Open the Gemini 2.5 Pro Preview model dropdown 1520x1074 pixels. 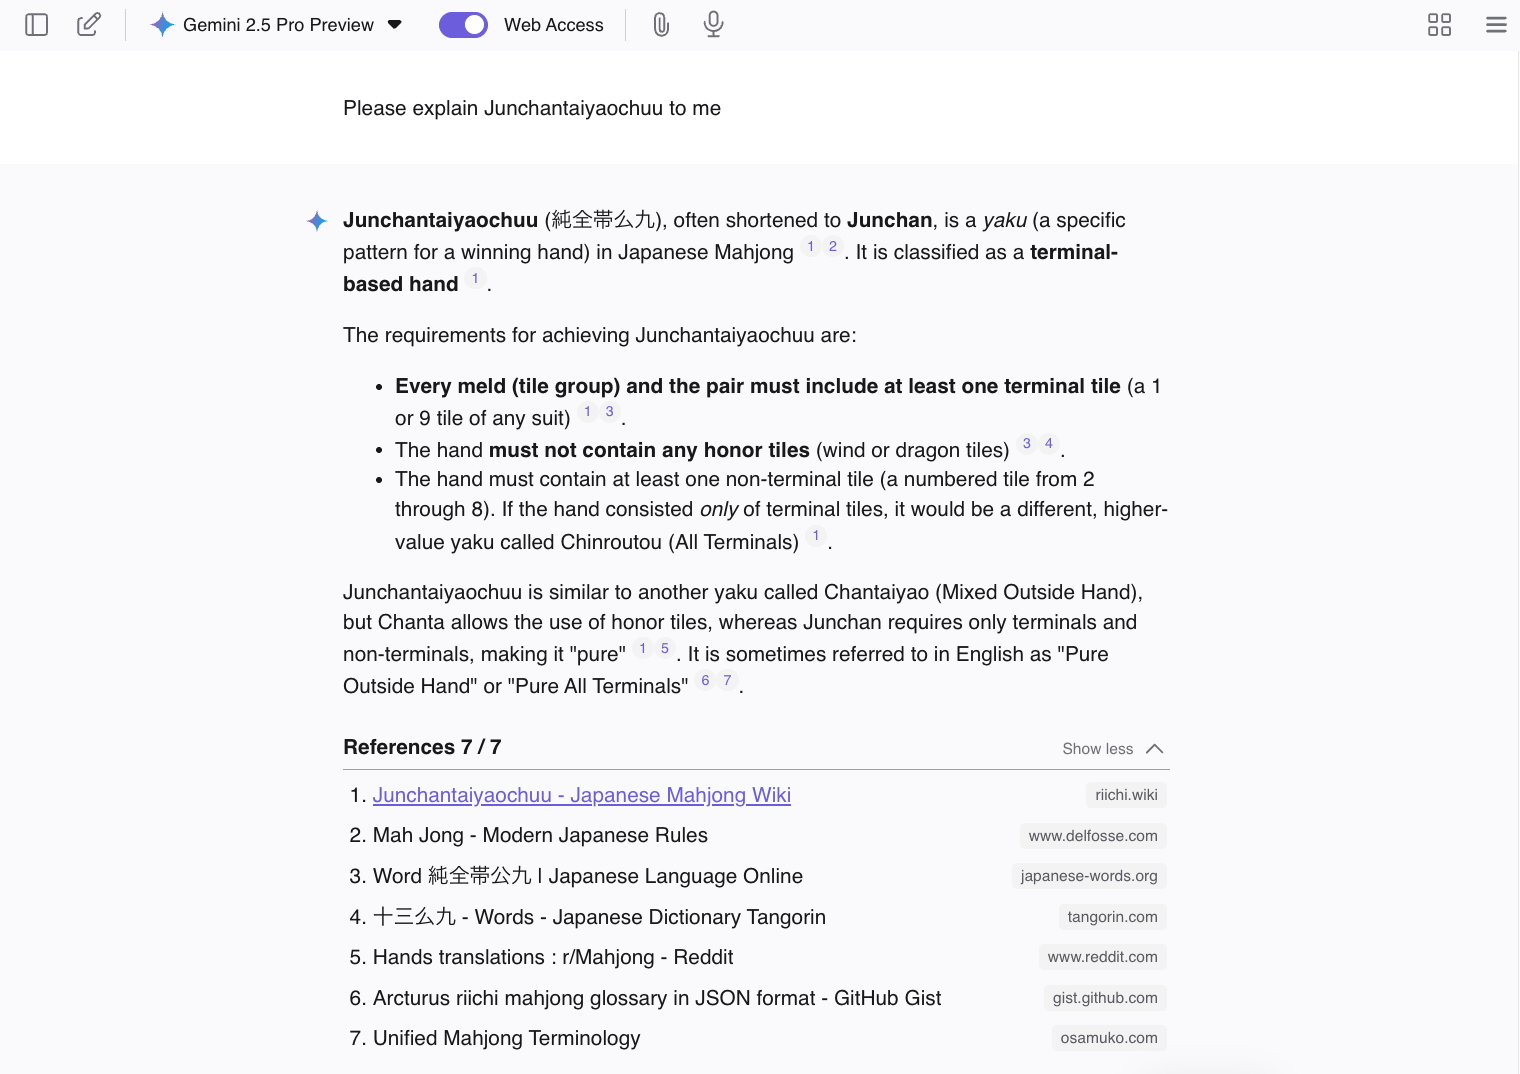pyautogui.click(x=394, y=25)
